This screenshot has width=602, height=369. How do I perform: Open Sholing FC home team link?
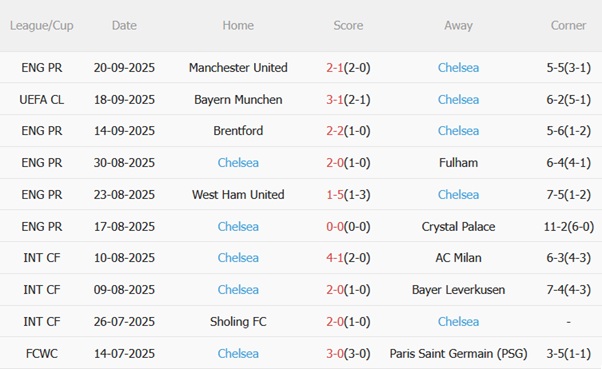[238, 321]
